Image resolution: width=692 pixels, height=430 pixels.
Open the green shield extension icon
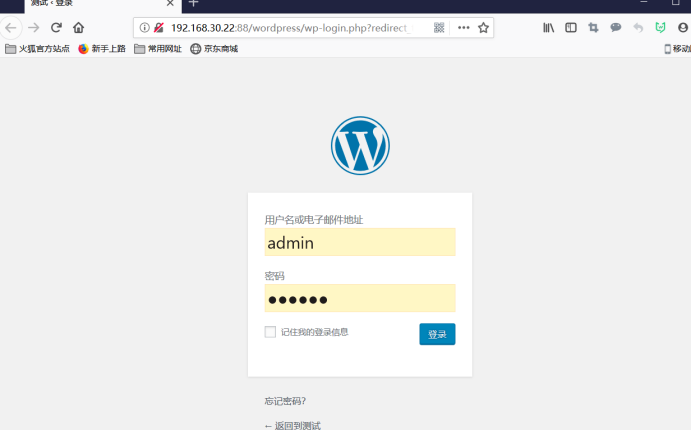pos(660,28)
